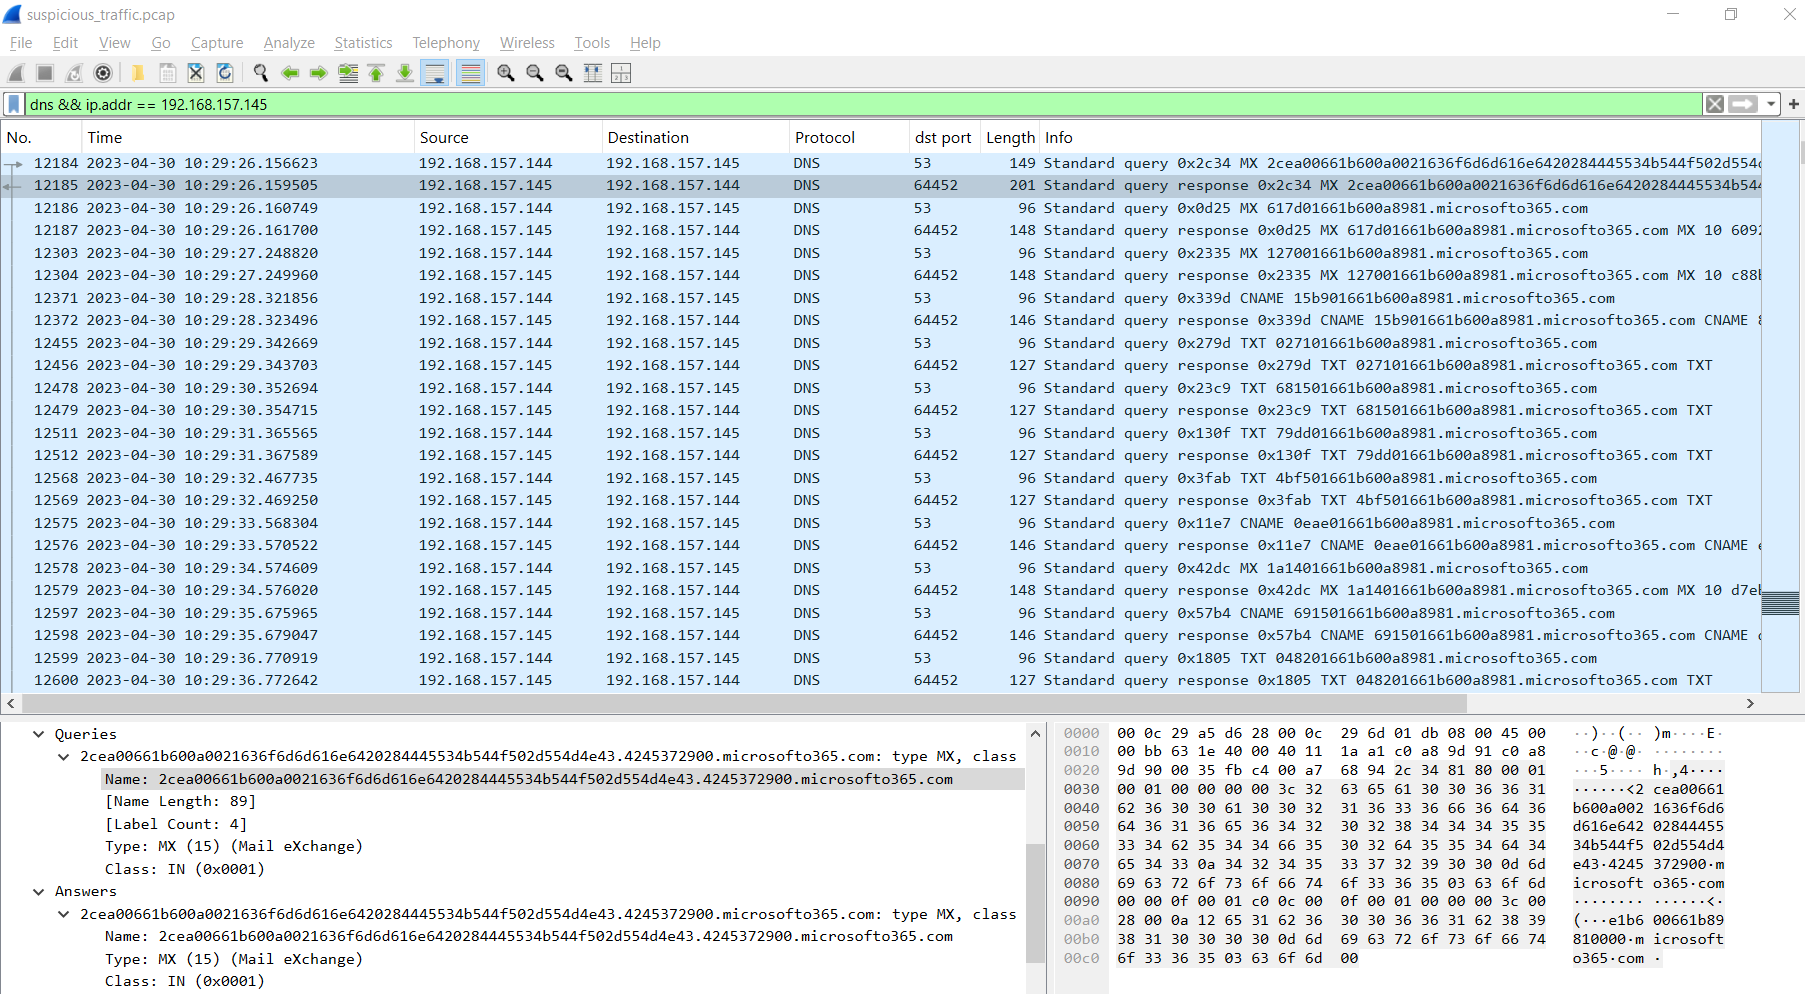The image size is (1805, 994).
Task: Collapse the Queries tree section
Action: tap(39, 734)
